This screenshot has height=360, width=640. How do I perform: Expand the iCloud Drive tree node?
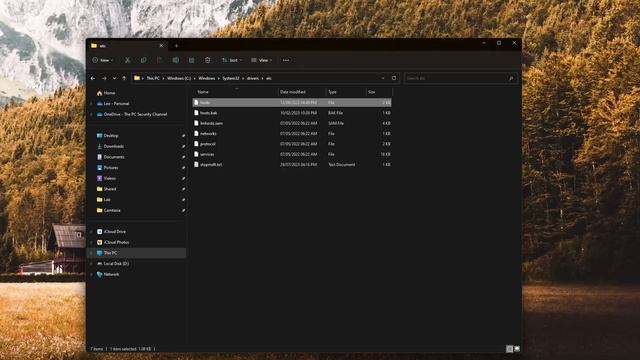pyautogui.click(x=91, y=231)
